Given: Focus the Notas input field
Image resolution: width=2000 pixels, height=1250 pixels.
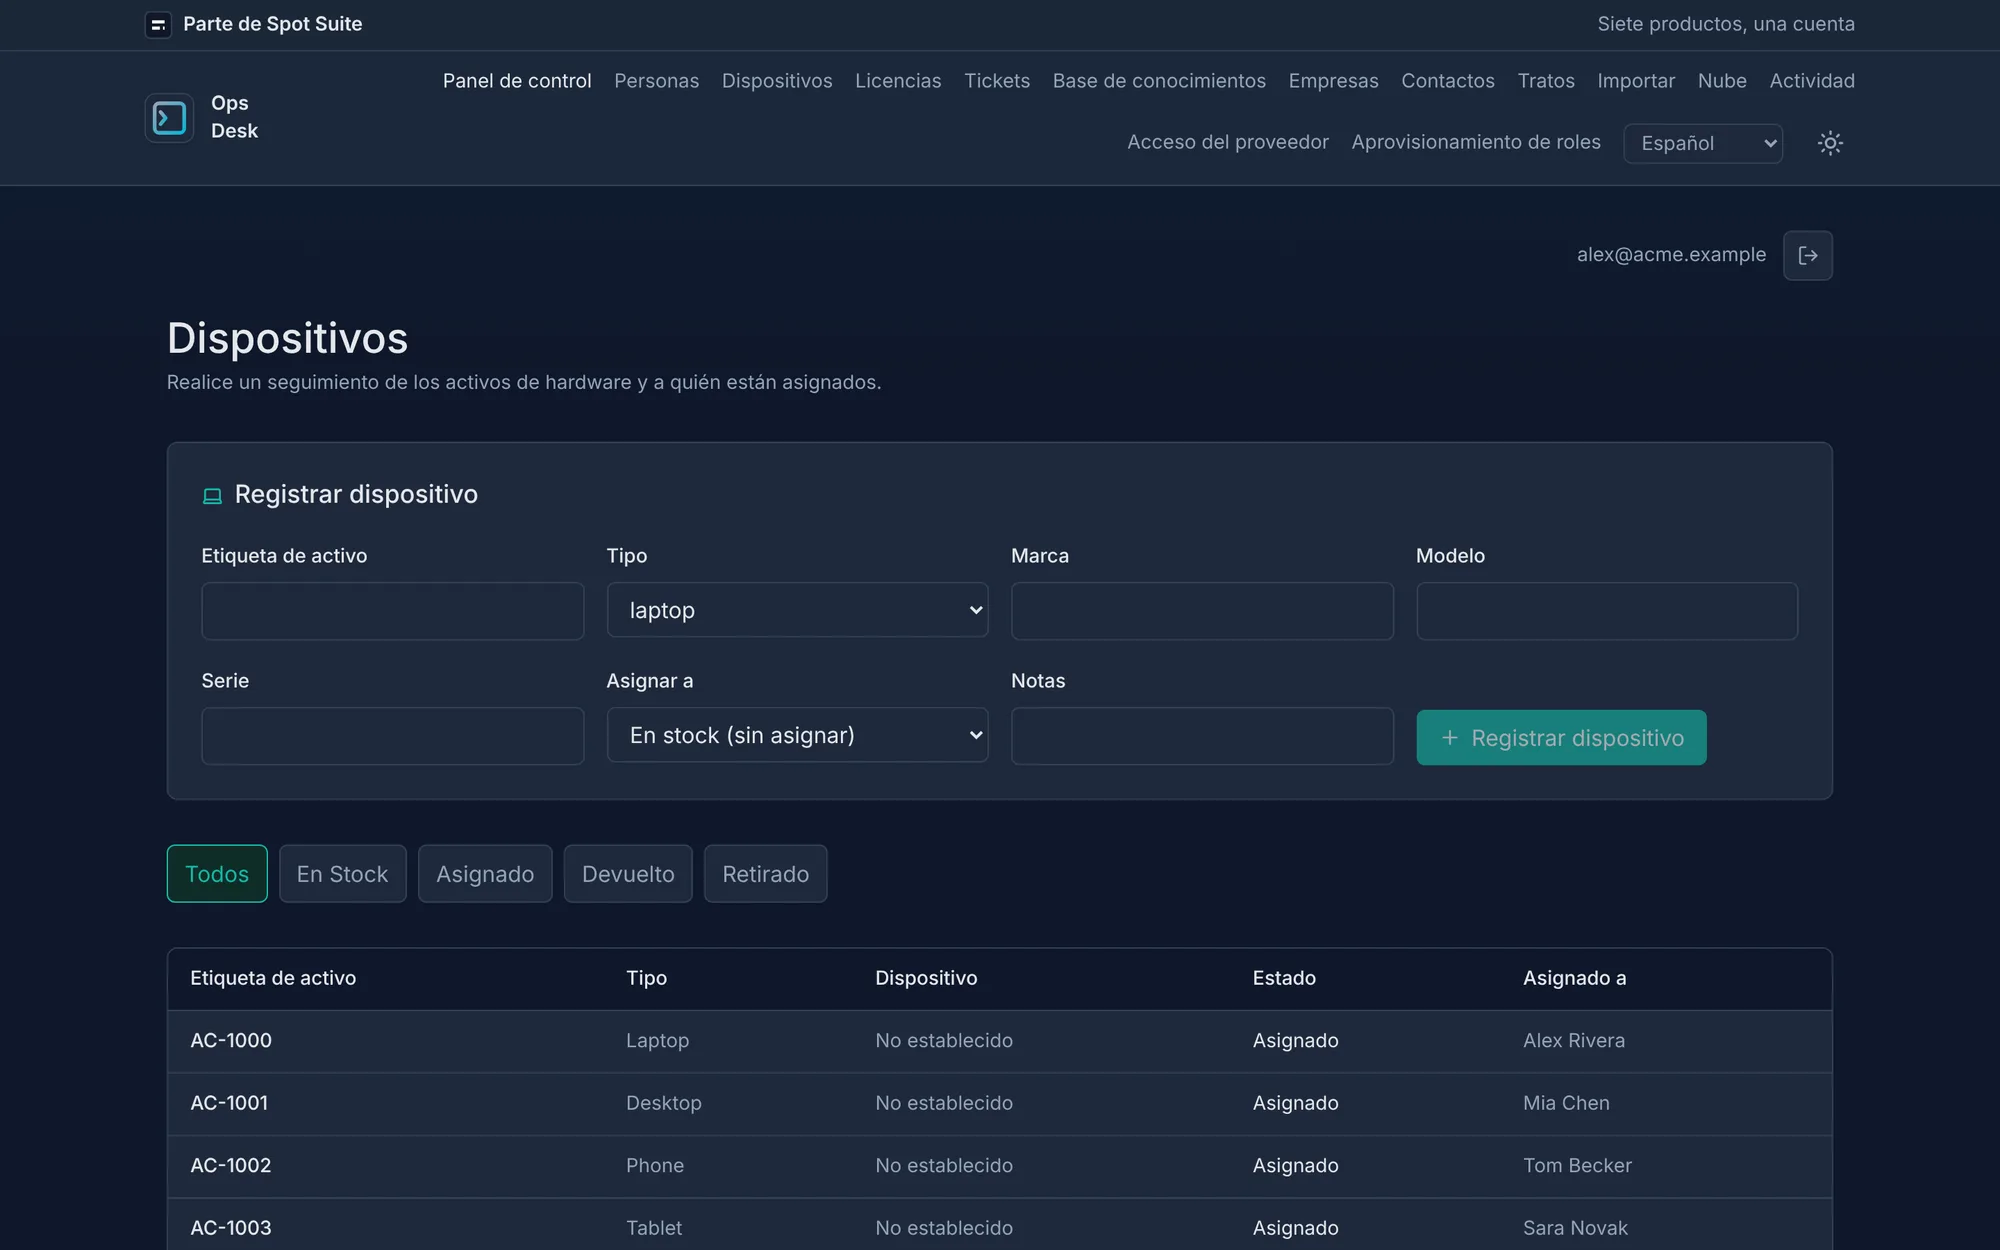Looking at the screenshot, I should coord(1202,736).
